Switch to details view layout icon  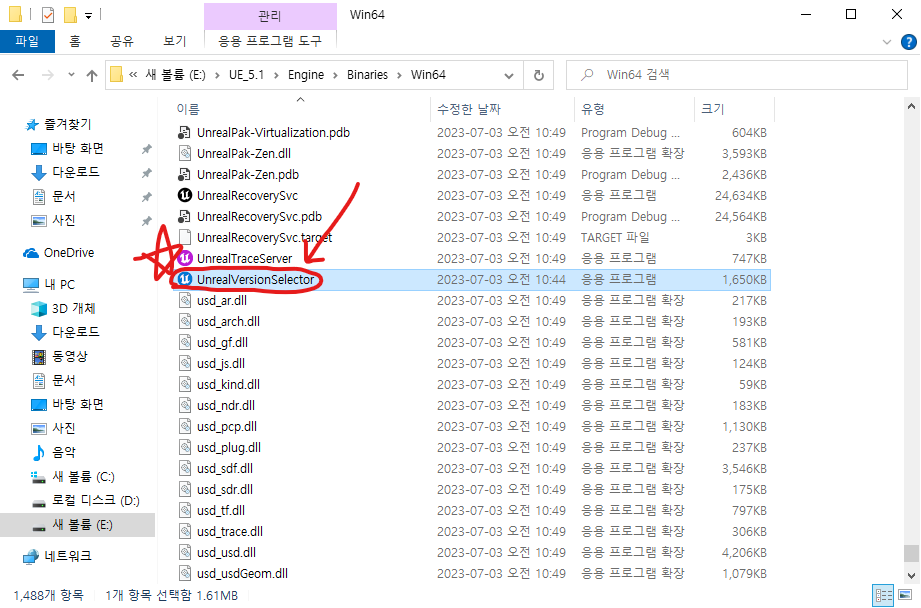click(x=883, y=595)
